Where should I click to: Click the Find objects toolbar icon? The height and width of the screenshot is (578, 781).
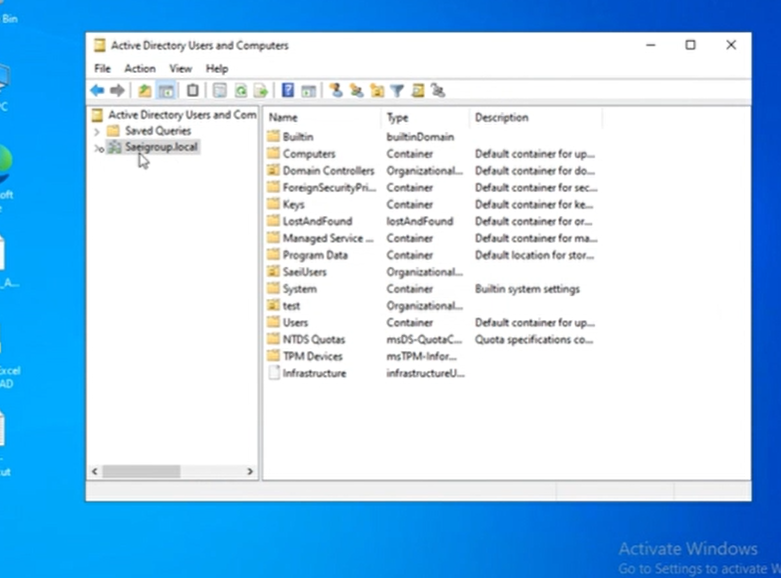[418, 90]
